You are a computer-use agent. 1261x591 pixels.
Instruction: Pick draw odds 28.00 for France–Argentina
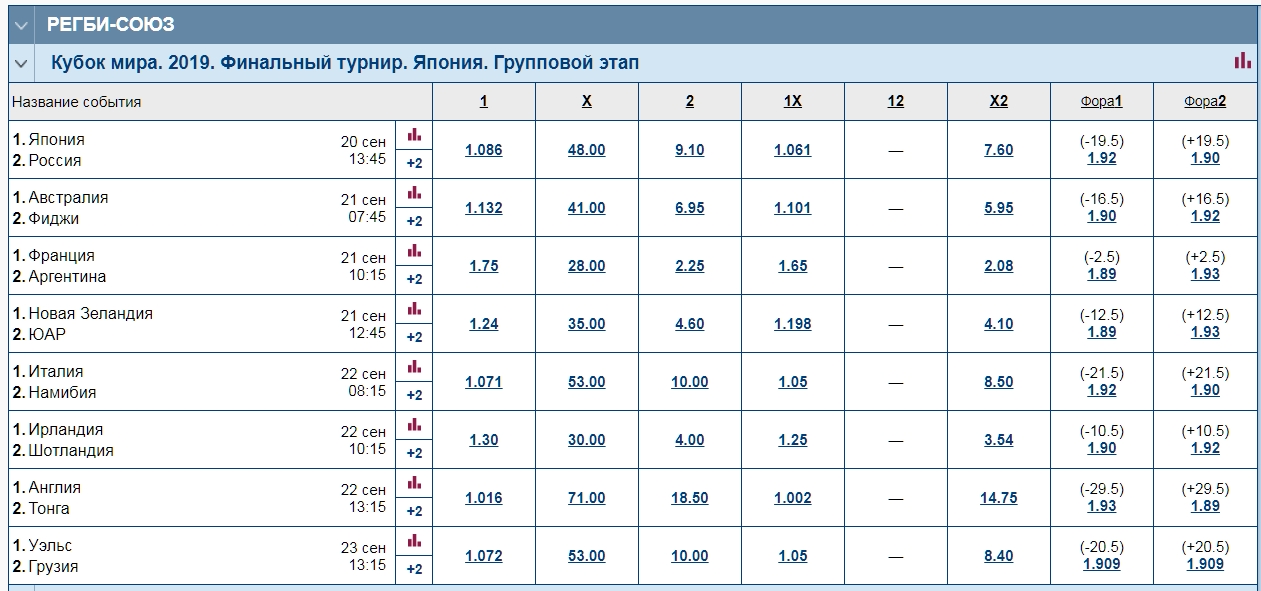tap(587, 266)
